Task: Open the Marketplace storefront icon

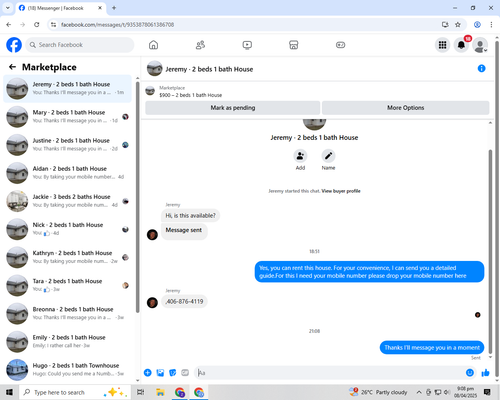Action: pyautogui.click(x=294, y=45)
